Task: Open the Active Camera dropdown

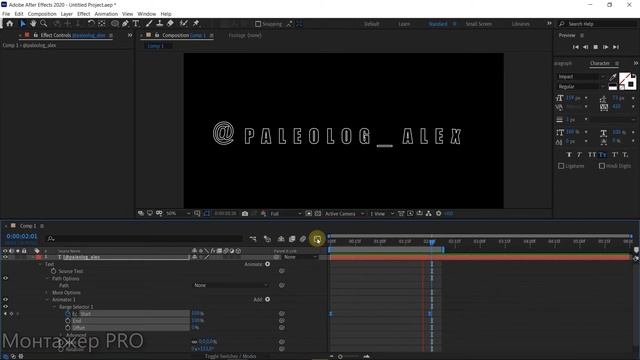Action: [x=344, y=213]
